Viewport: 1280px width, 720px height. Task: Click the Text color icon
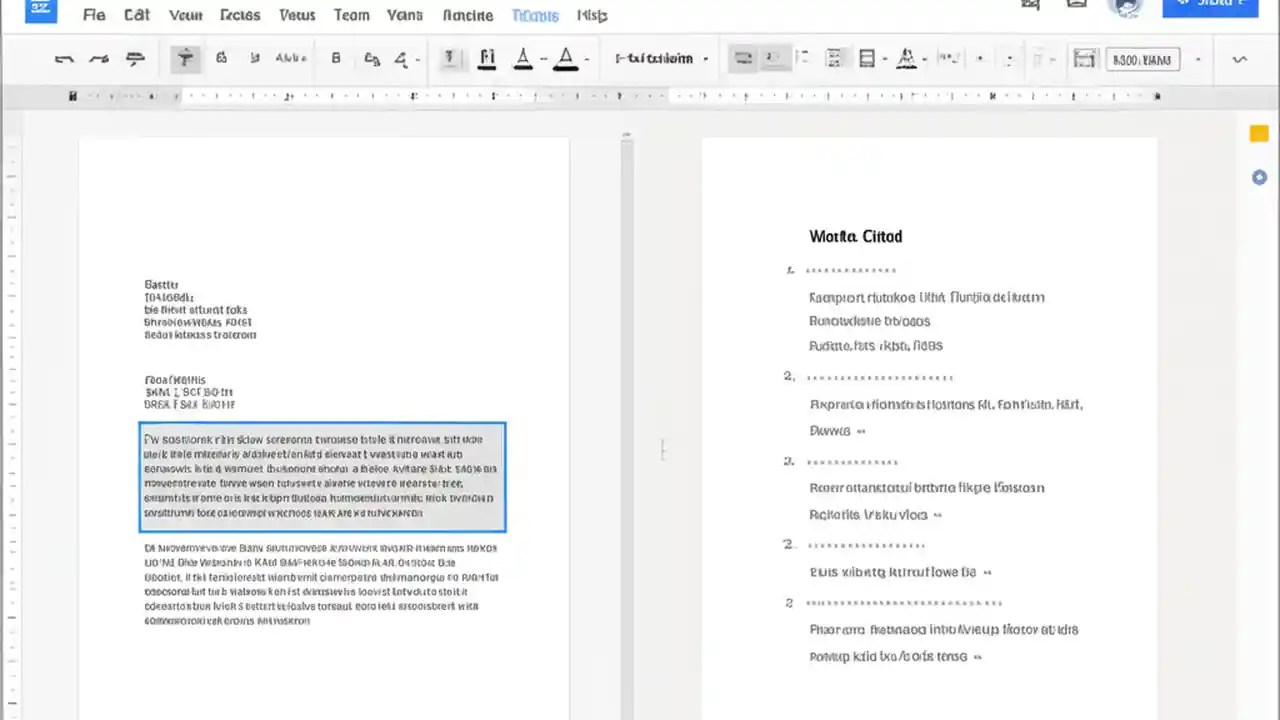523,58
